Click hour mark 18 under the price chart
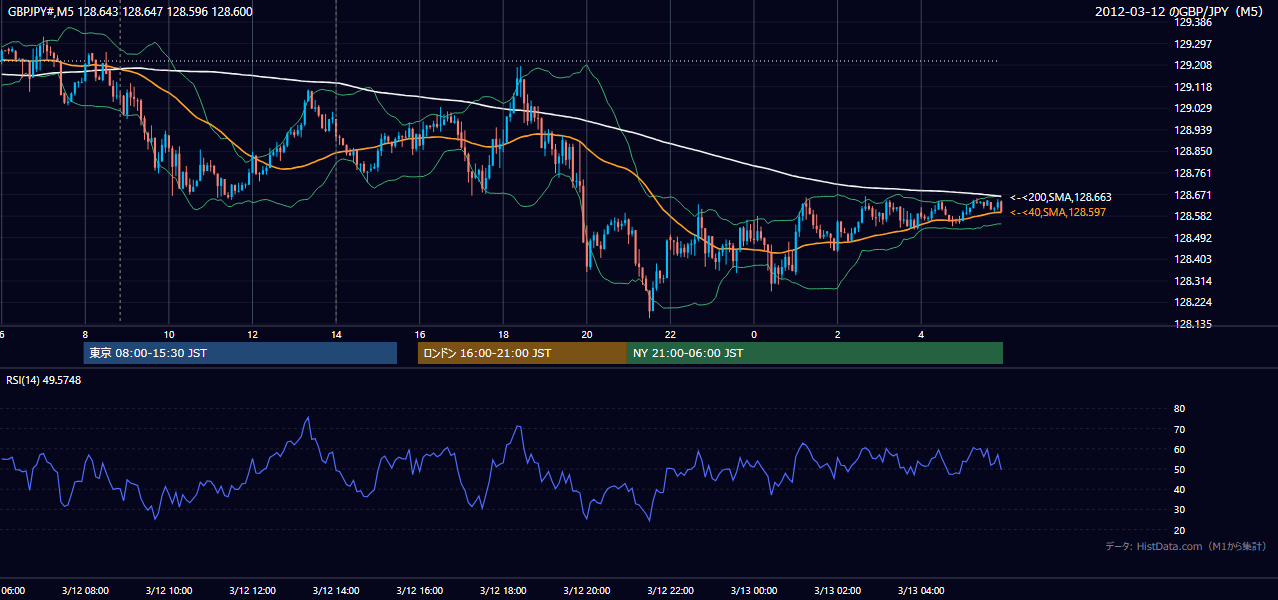1278x600 pixels. point(503,334)
